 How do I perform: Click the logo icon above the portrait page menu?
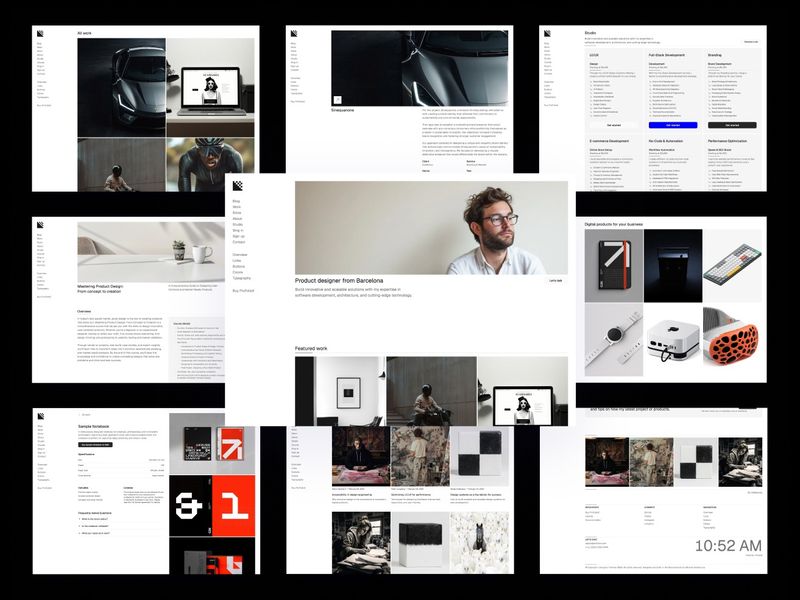tap(237, 186)
